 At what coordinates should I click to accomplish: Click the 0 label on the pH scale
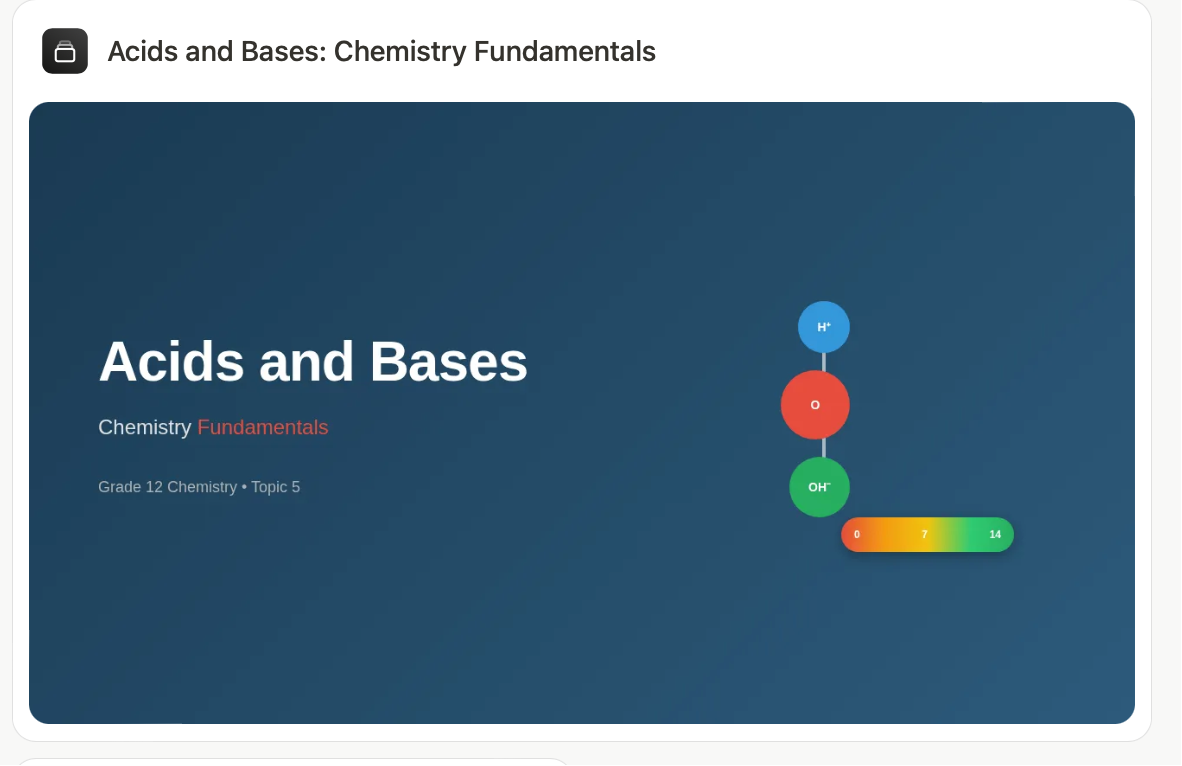coord(856,535)
